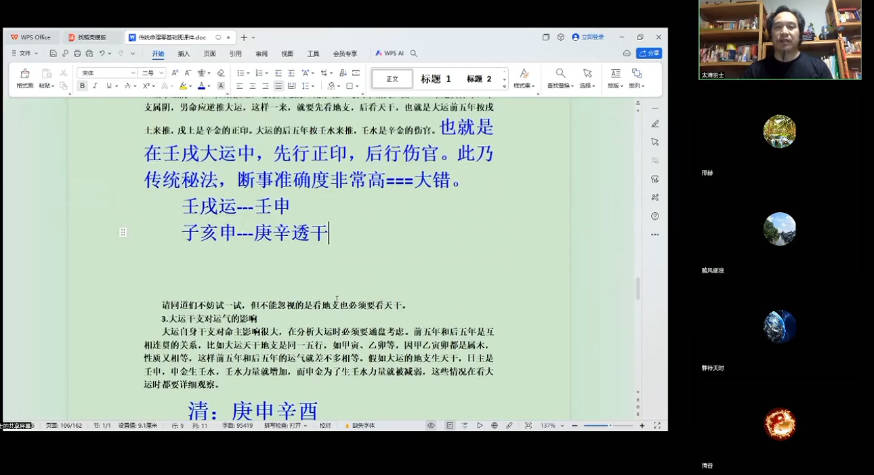Click the 立即登录 login button
The image size is (874, 475).
(589, 37)
